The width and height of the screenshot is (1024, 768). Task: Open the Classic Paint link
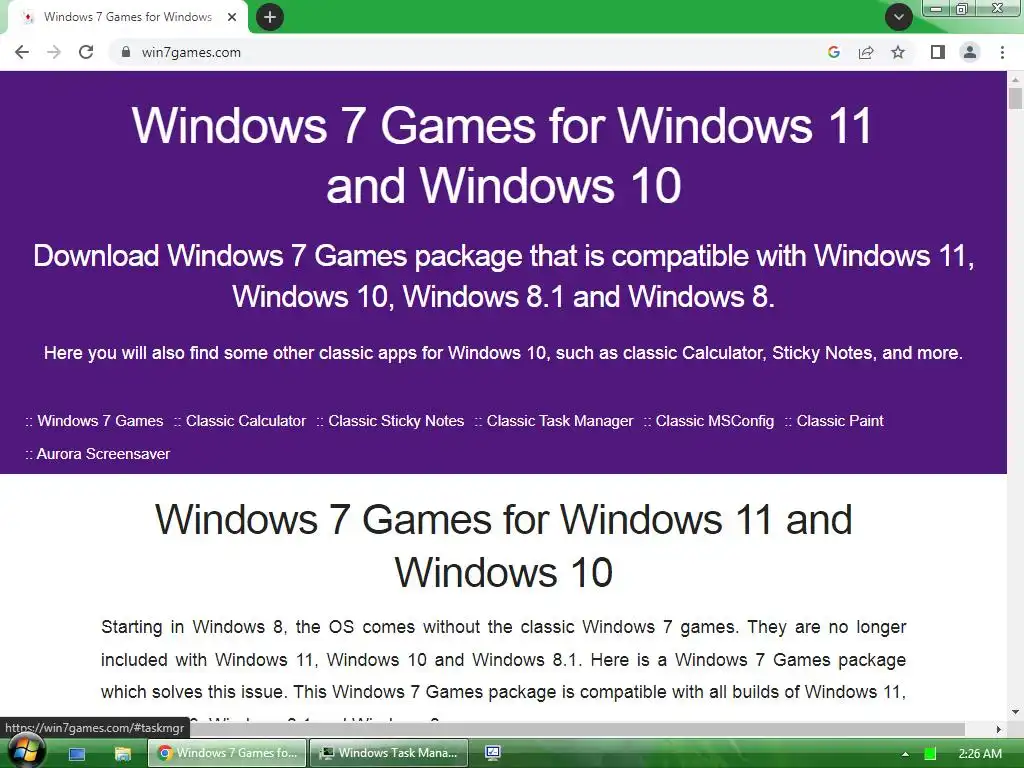coord(840,421)
